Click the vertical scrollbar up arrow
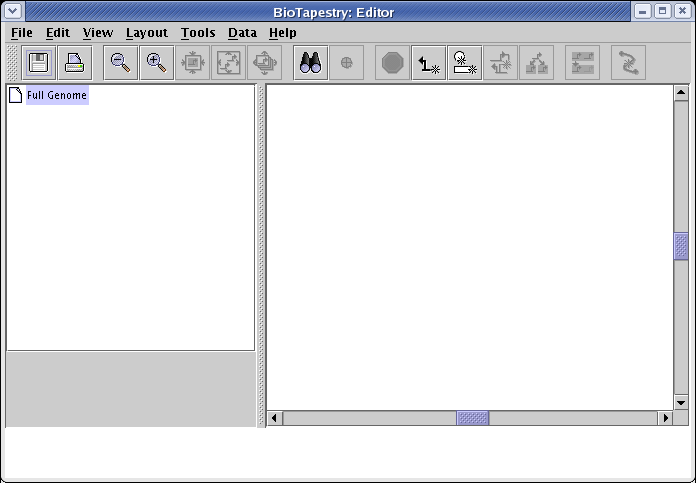Image resolution: width=696 pixels, height=483 pixels. [681, 93]
